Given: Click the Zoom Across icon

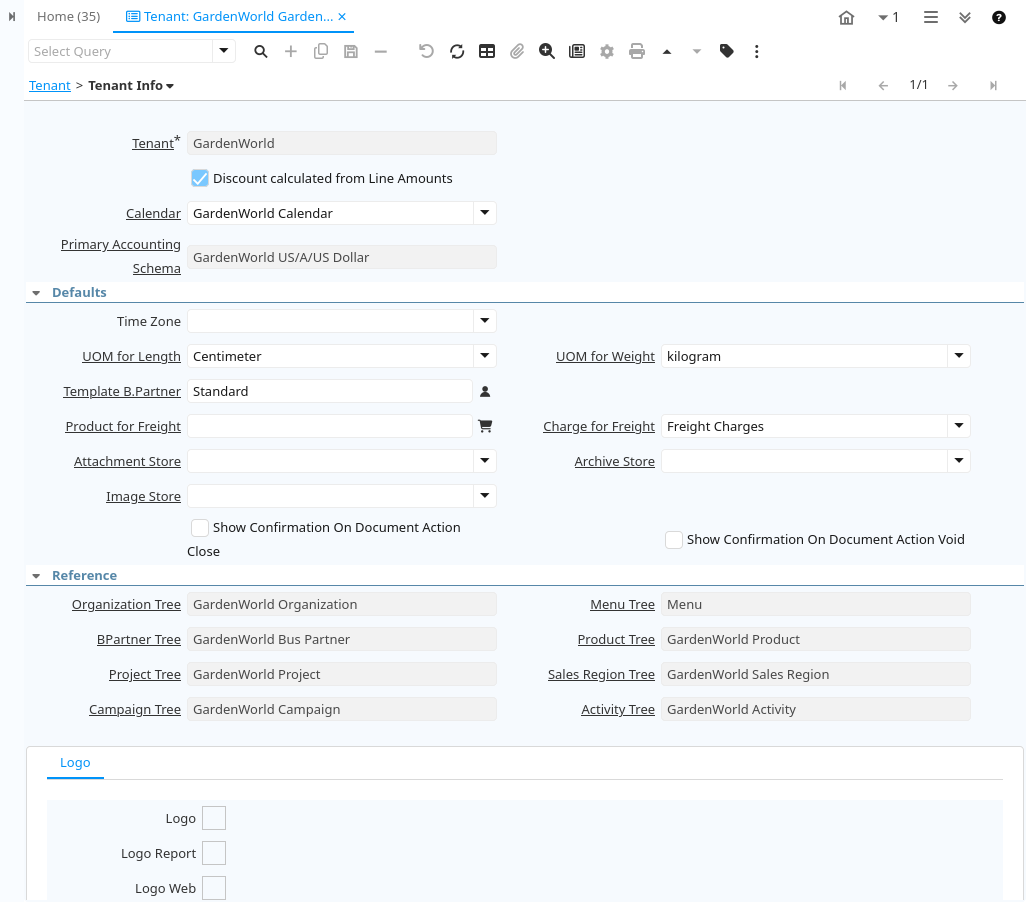Looking at the screenshot, I should tap(547, 52).
